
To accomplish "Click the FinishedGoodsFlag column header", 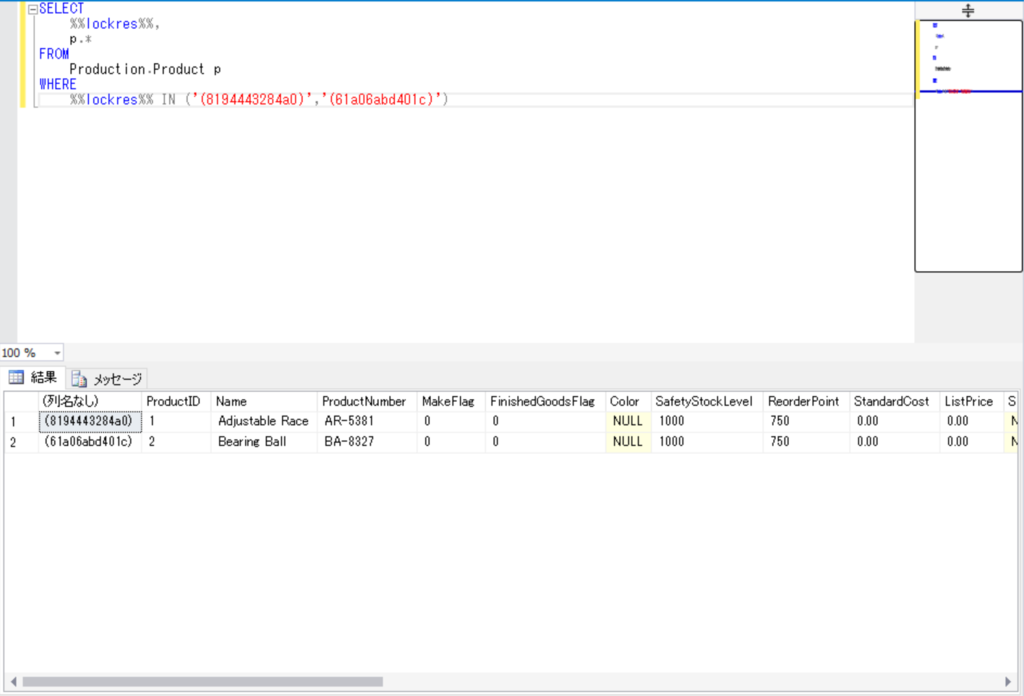I will (x=545, y=402).
